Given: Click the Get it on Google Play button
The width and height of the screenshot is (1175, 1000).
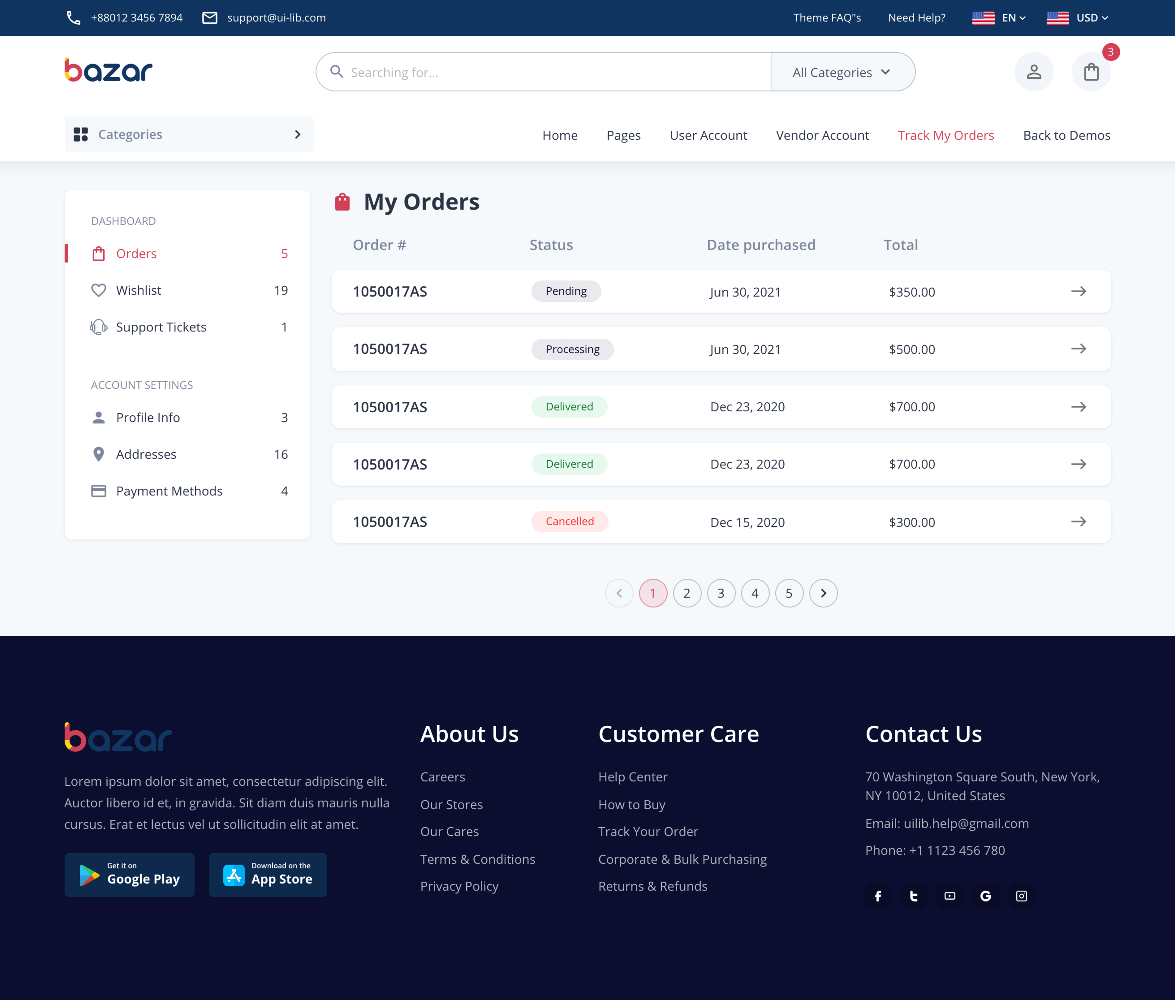Looking at the screenshot, I should pos(130,875).
